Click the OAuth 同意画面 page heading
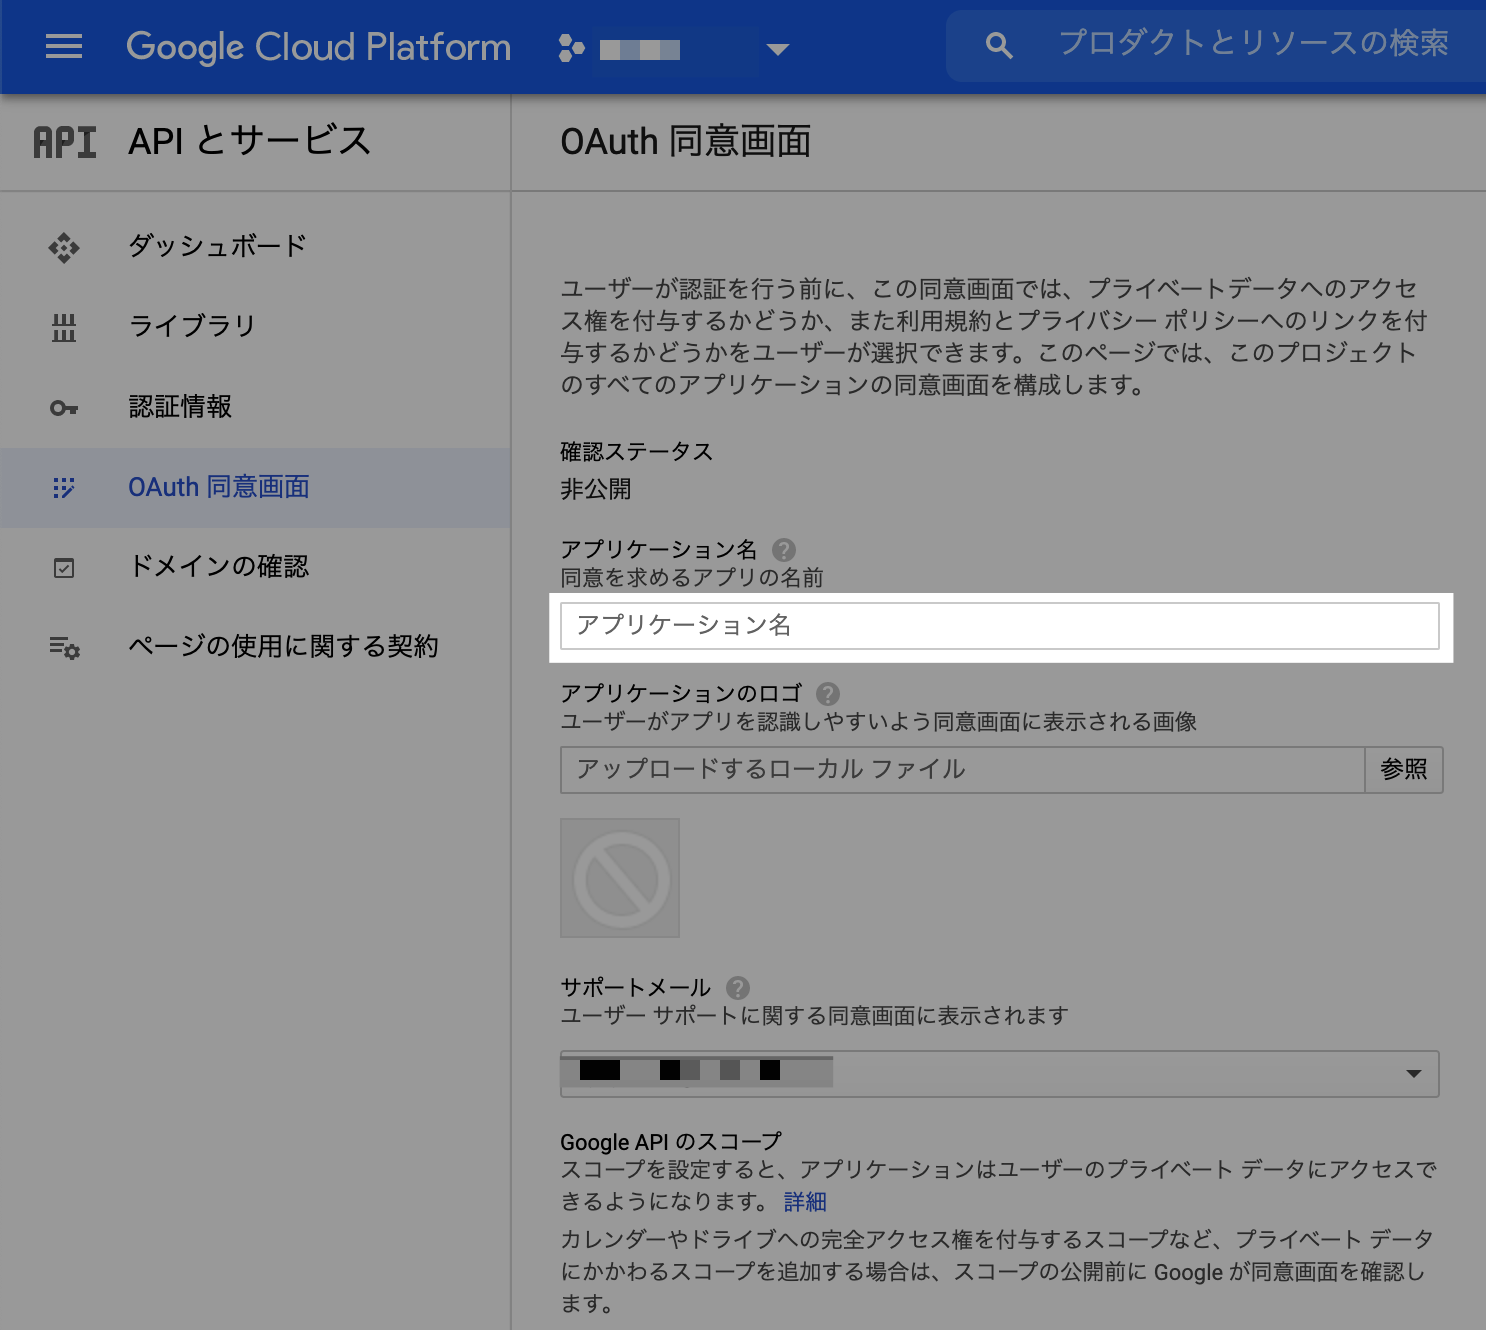The image size is (1486, 1330). [x=686, y=142]
